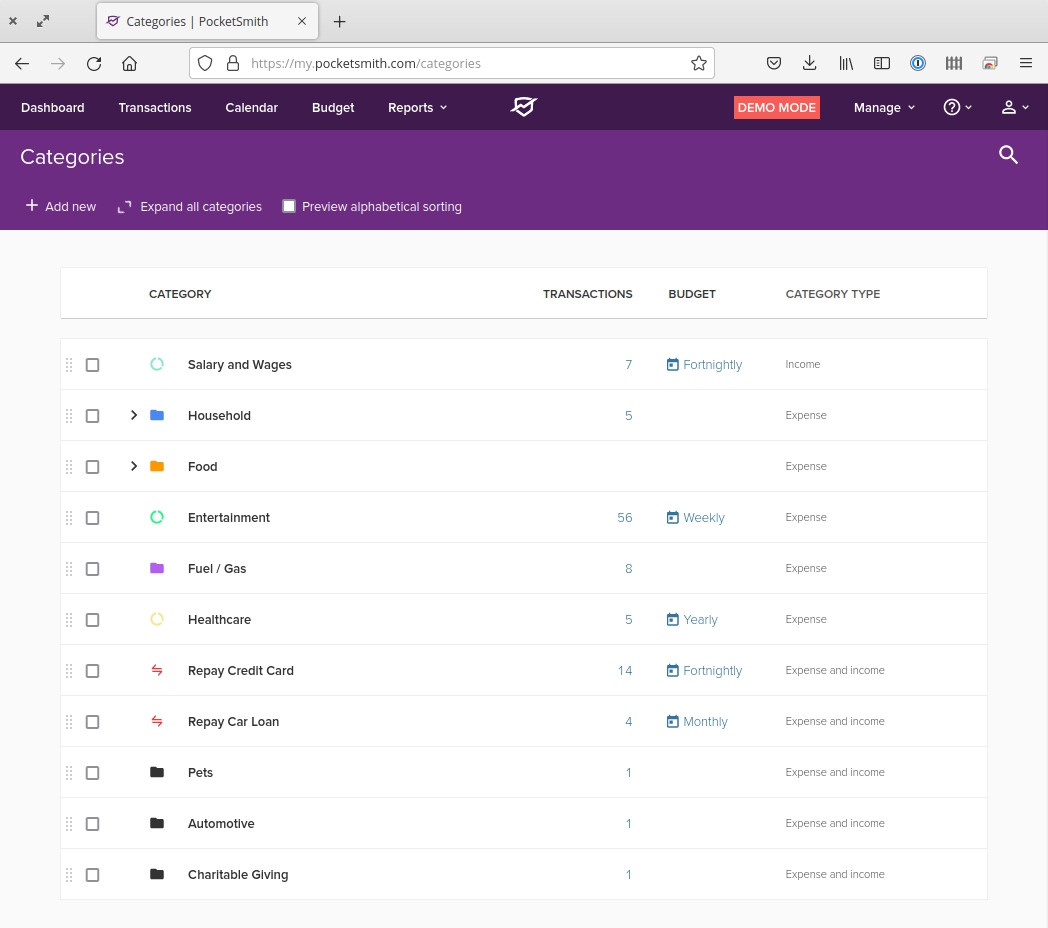
Task: Enable Preview alphabetical sorting checkbox
Action: (289, 206)
